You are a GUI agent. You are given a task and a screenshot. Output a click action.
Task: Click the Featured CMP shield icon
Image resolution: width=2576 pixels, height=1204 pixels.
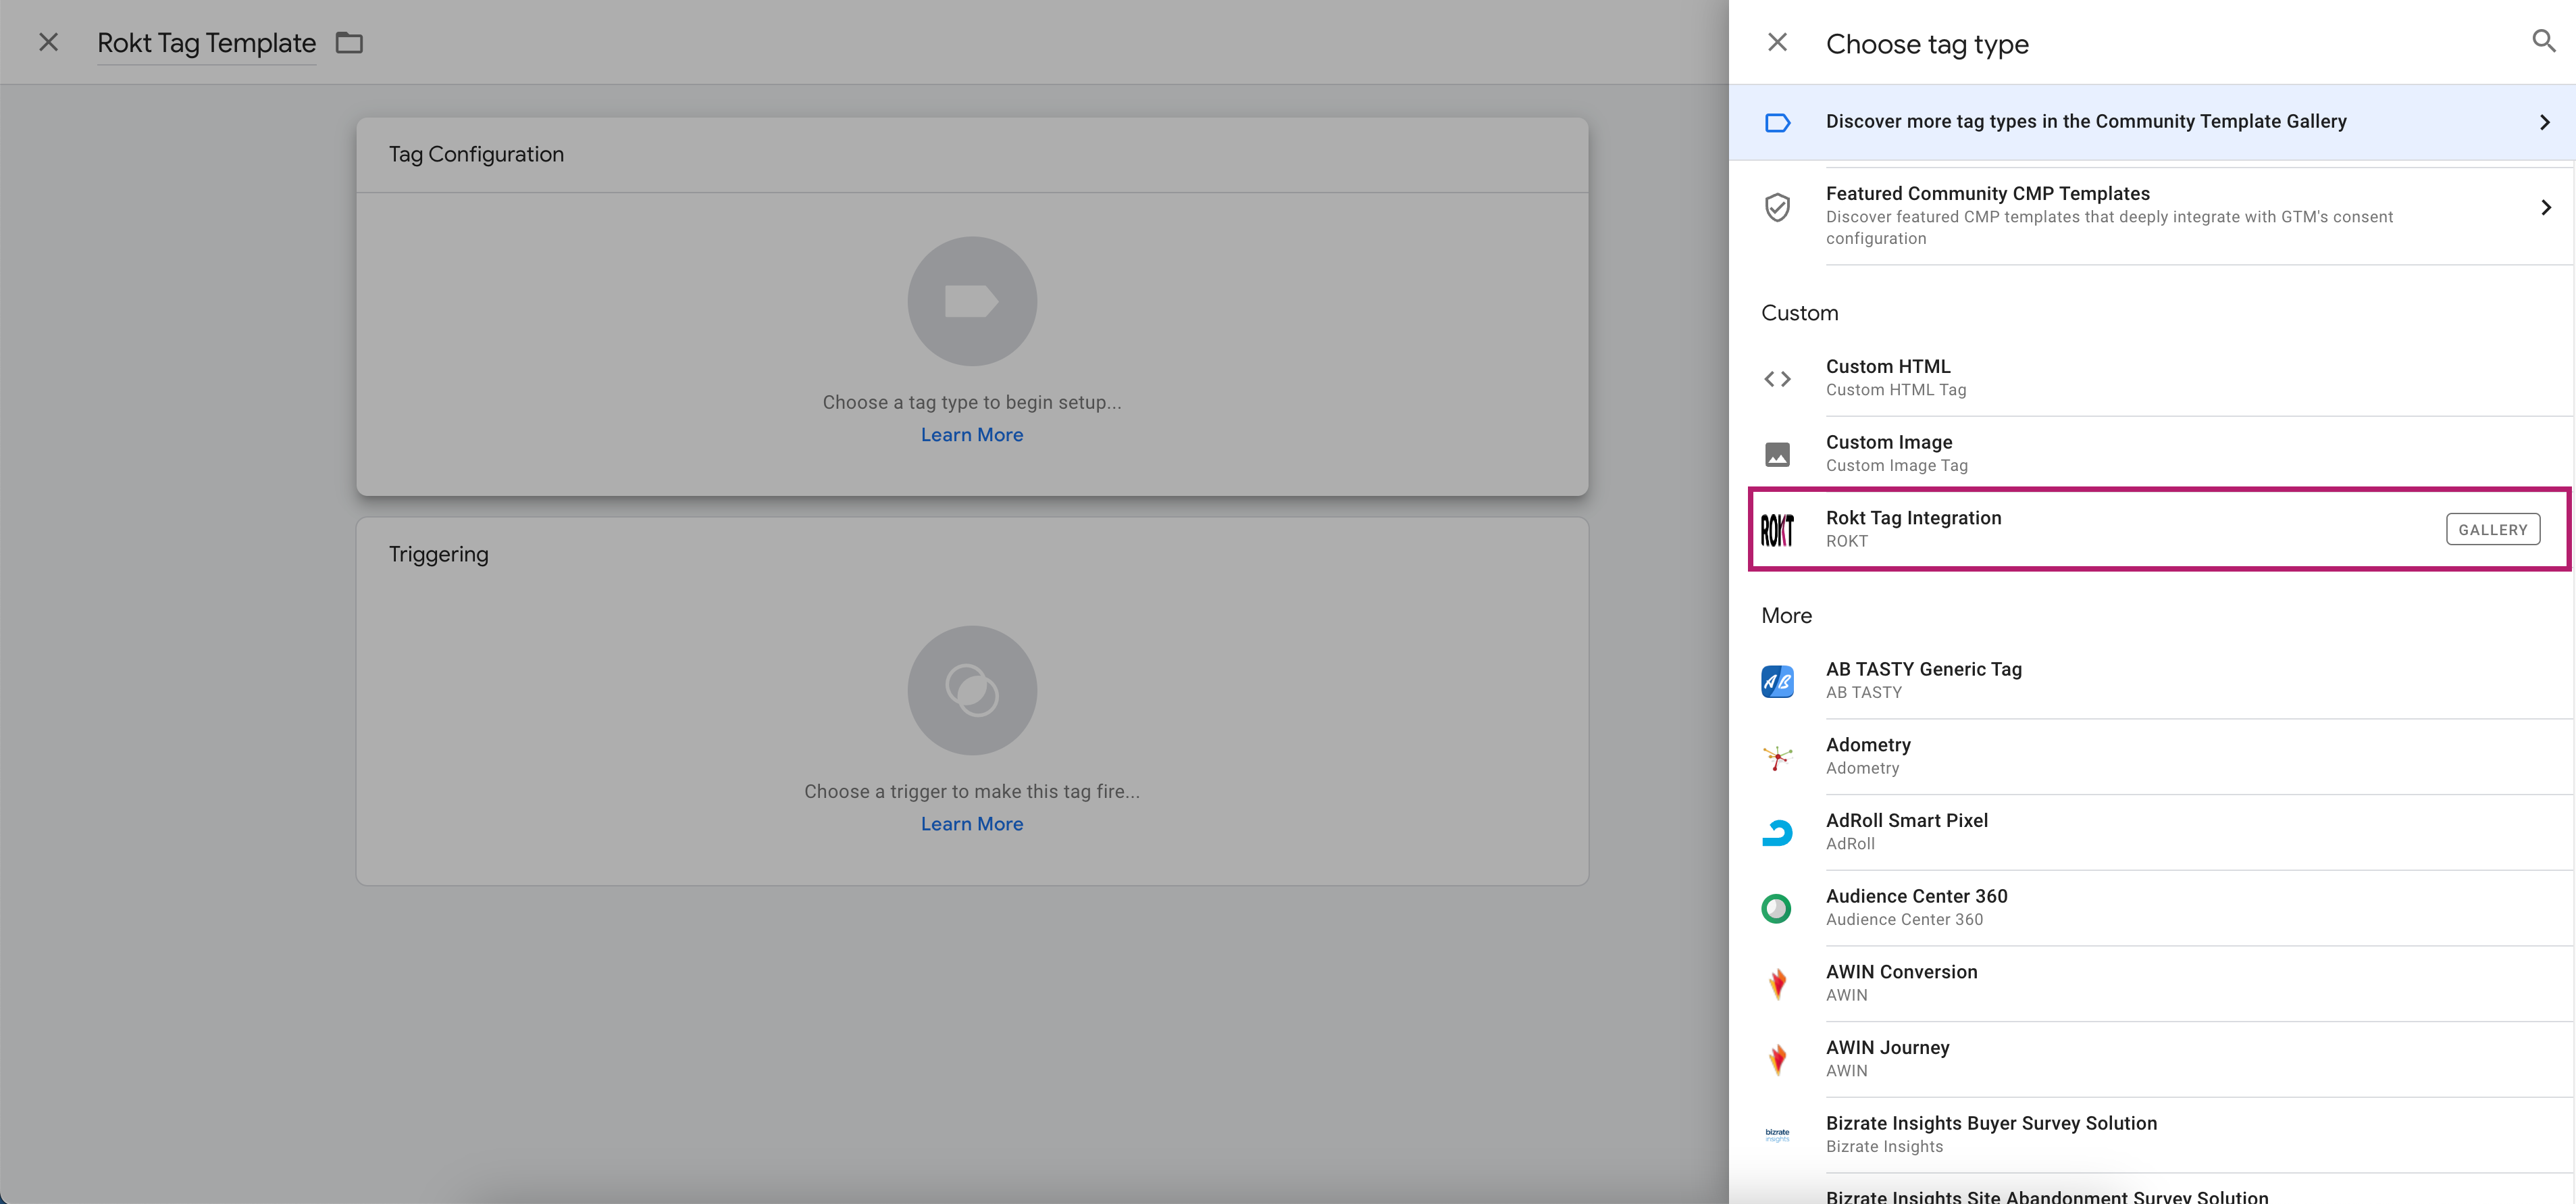click(x=1777, y=207)
